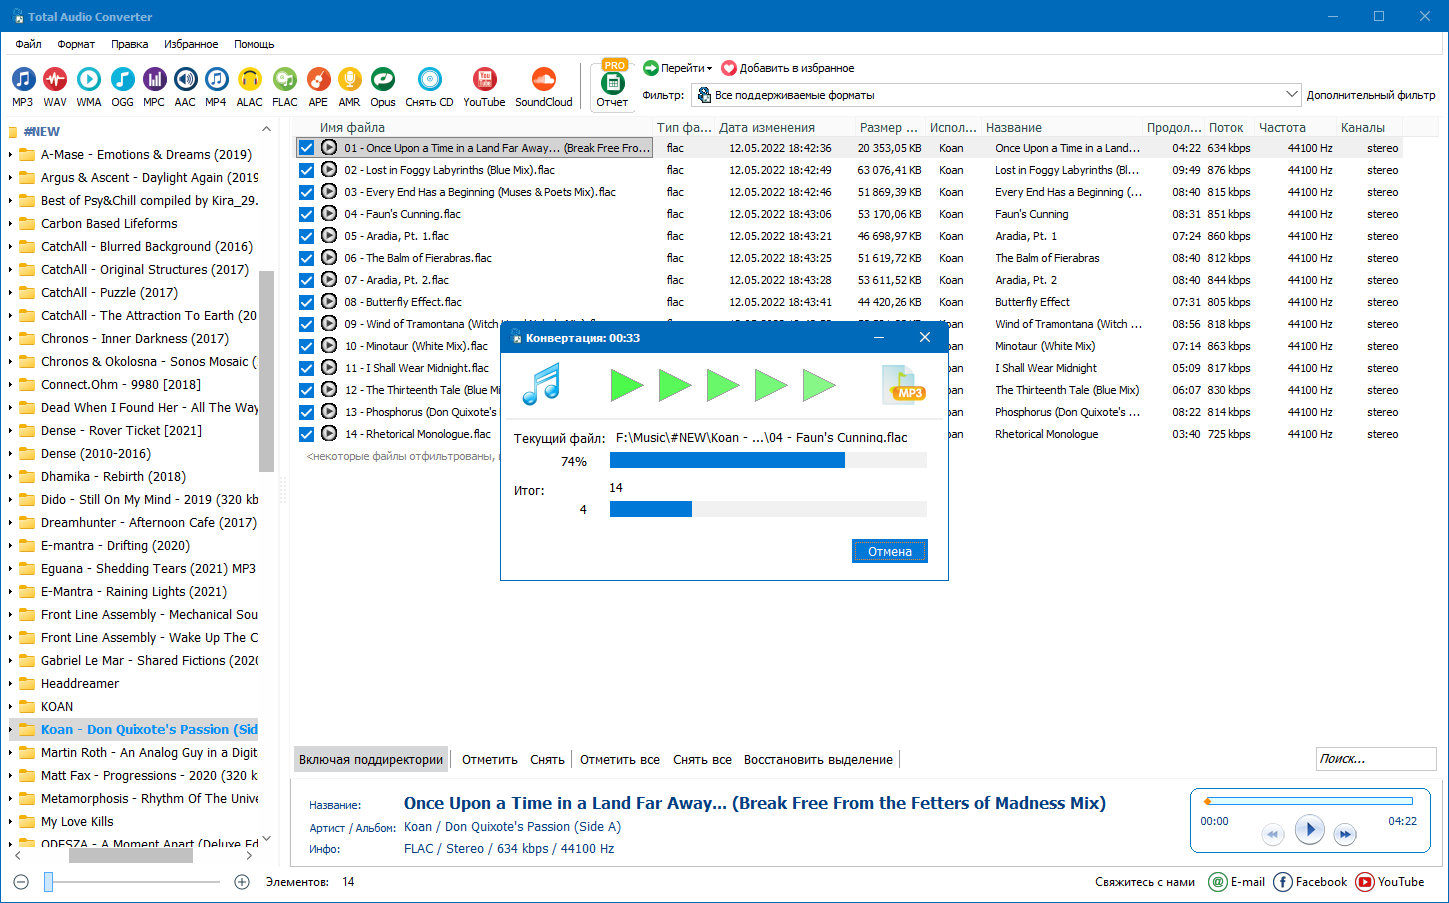The width and height of the screenshot is (1449, 903).
Task: Click the Отметить все button
Action: pos(620,760)
